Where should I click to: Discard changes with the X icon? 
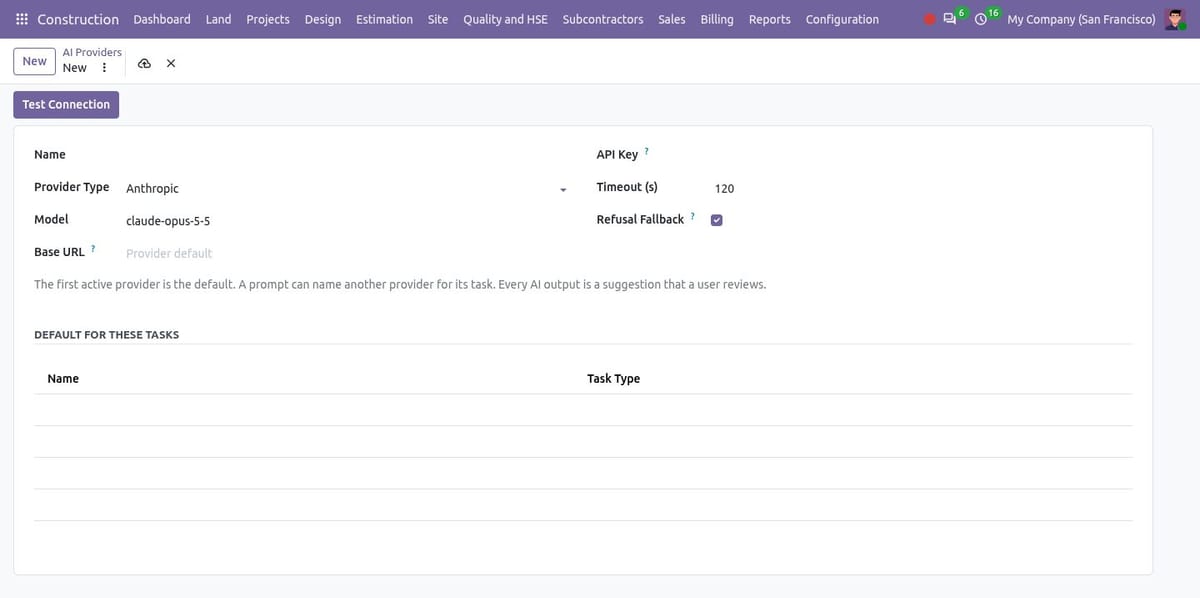[x=171, y=64]
